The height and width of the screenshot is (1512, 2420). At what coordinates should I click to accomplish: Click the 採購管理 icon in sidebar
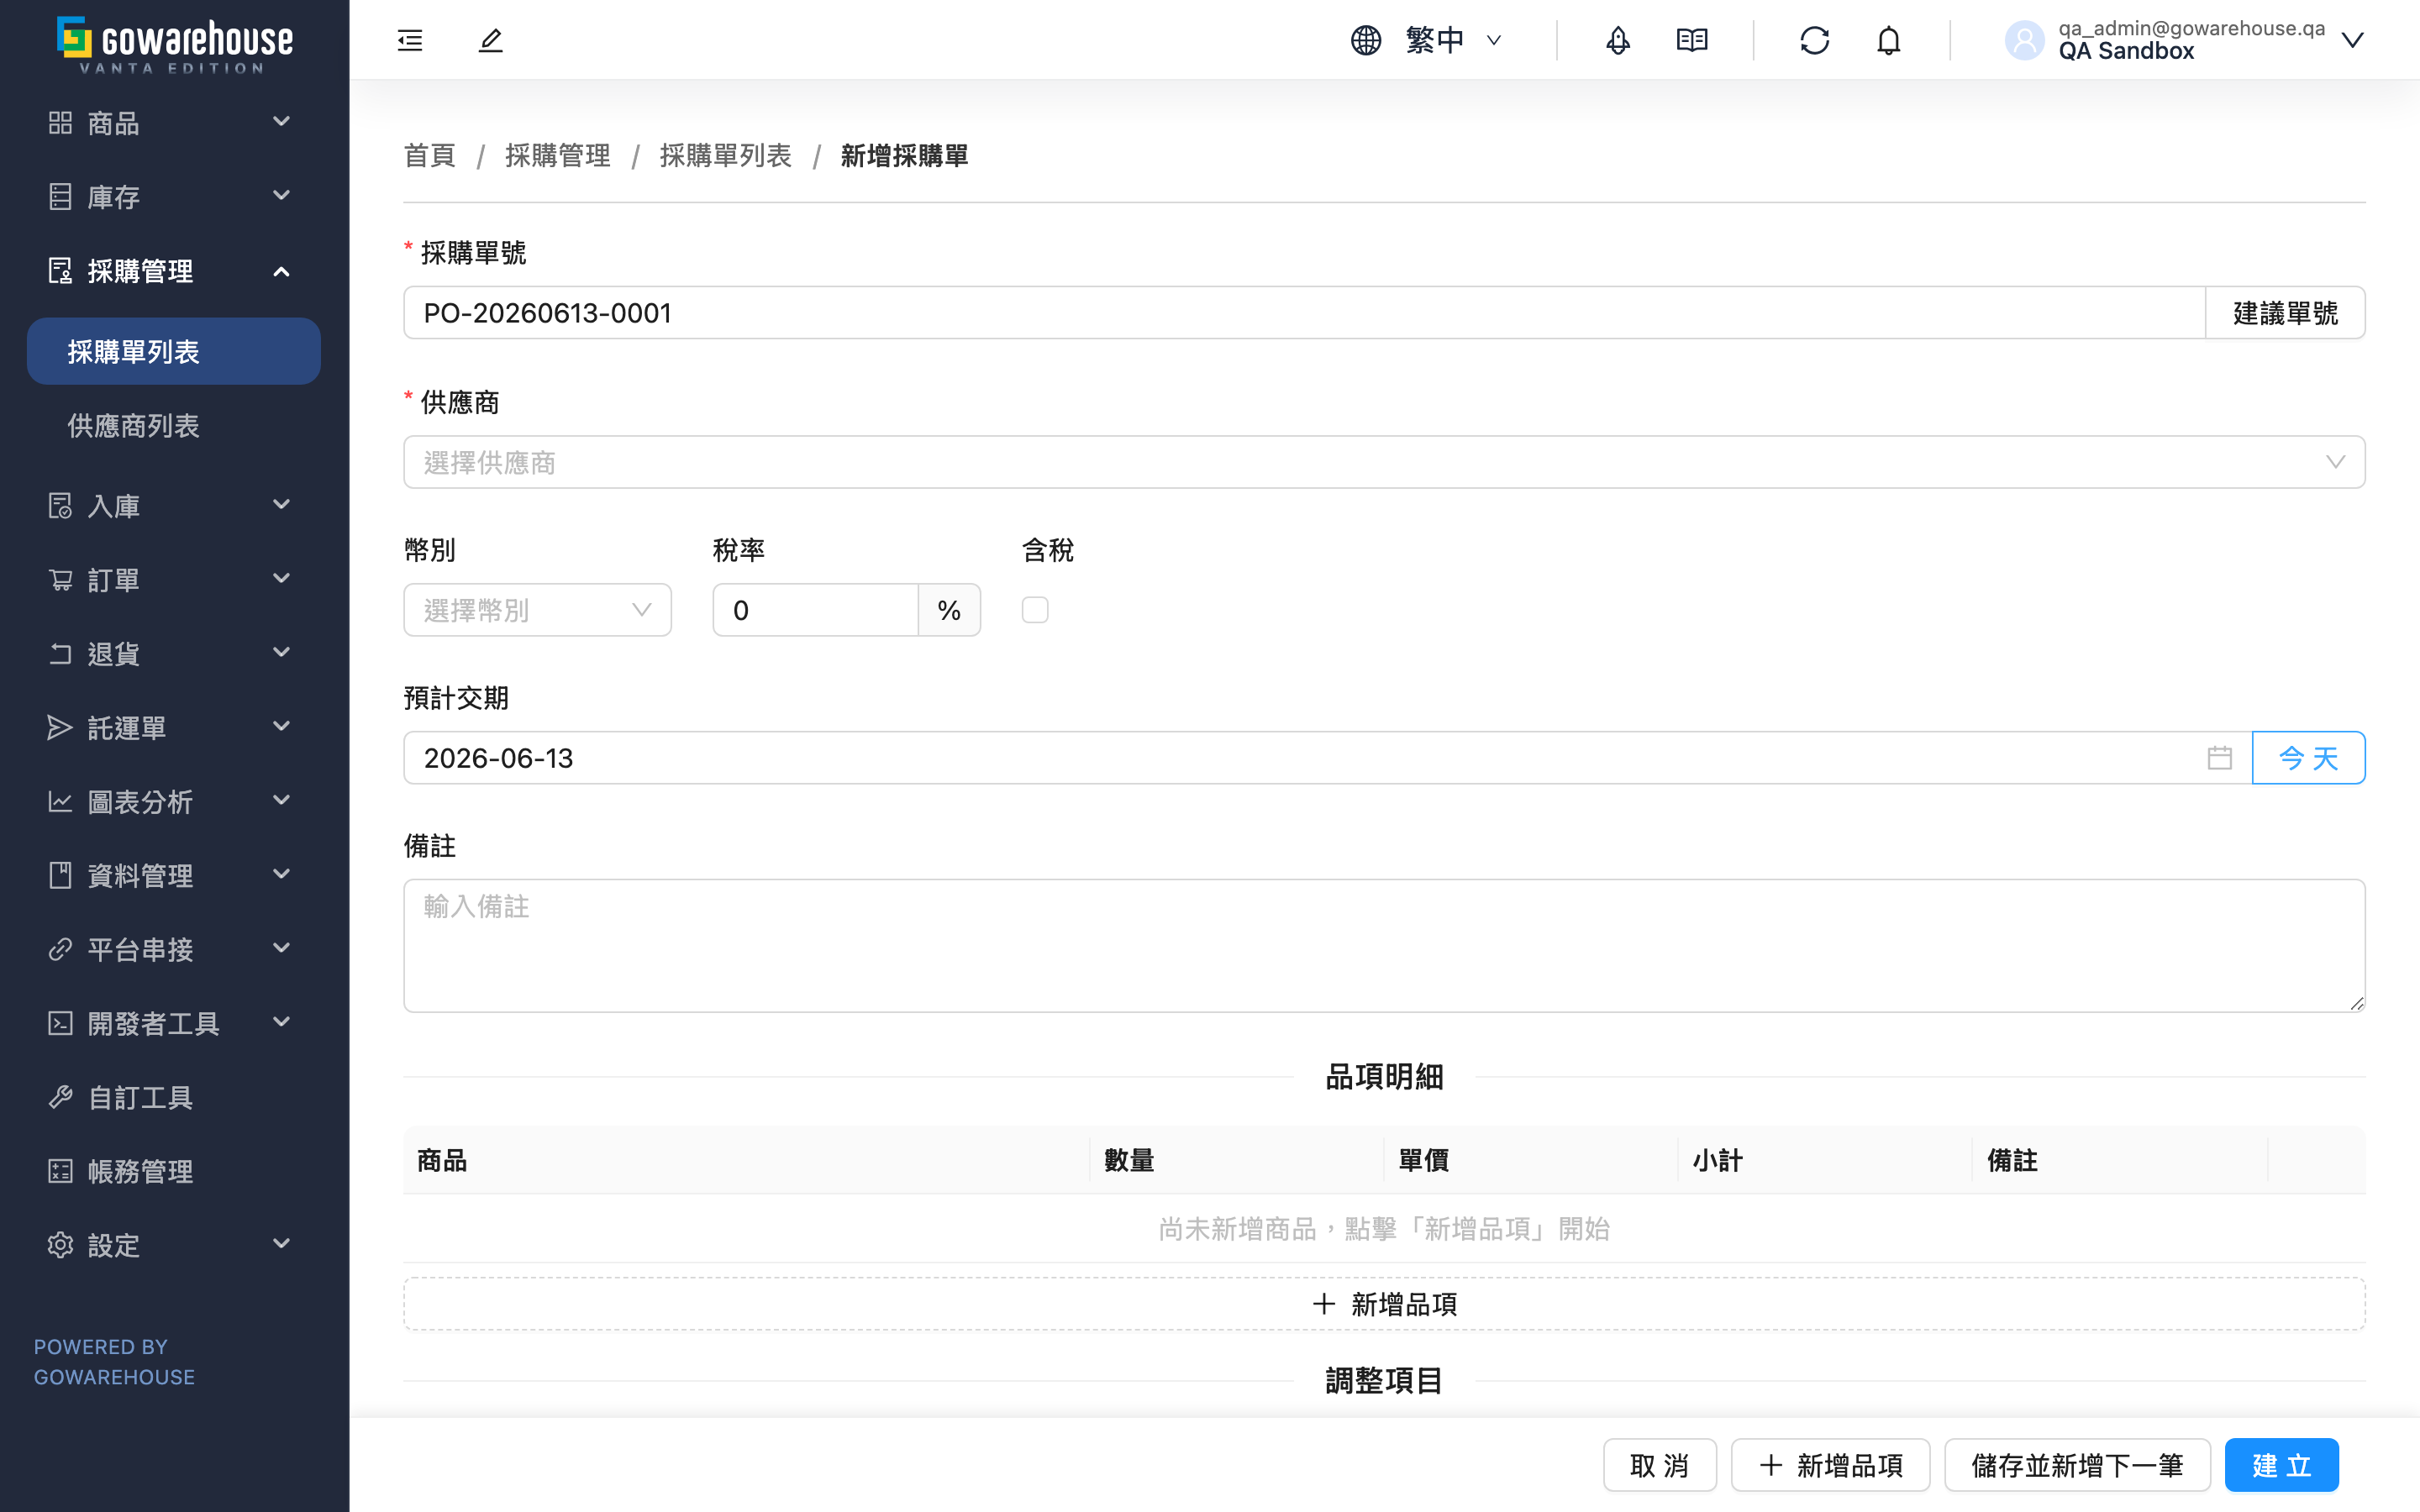[x=60, y=270]
